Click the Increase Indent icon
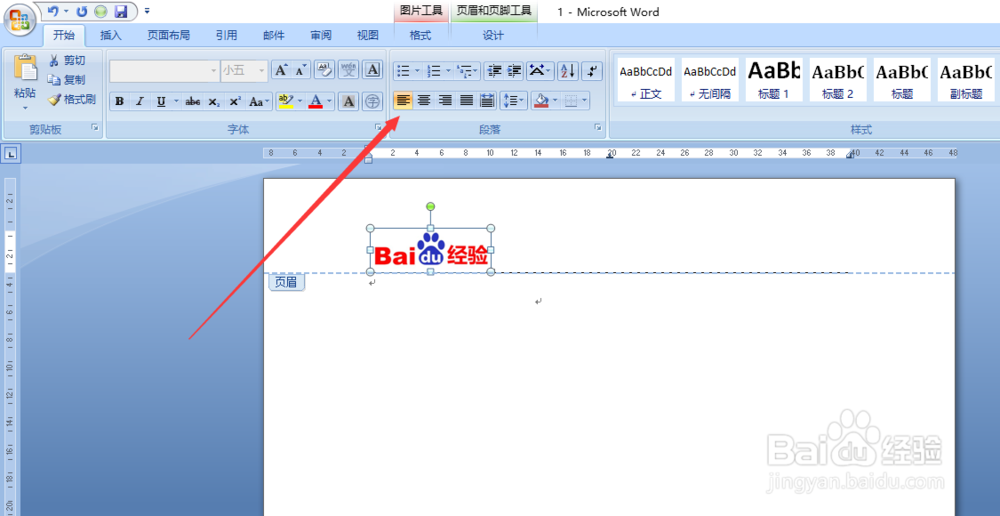Image resolution: width=1000 pixels, height=516 pixels. pyautogui.click(x=514, y=70)
